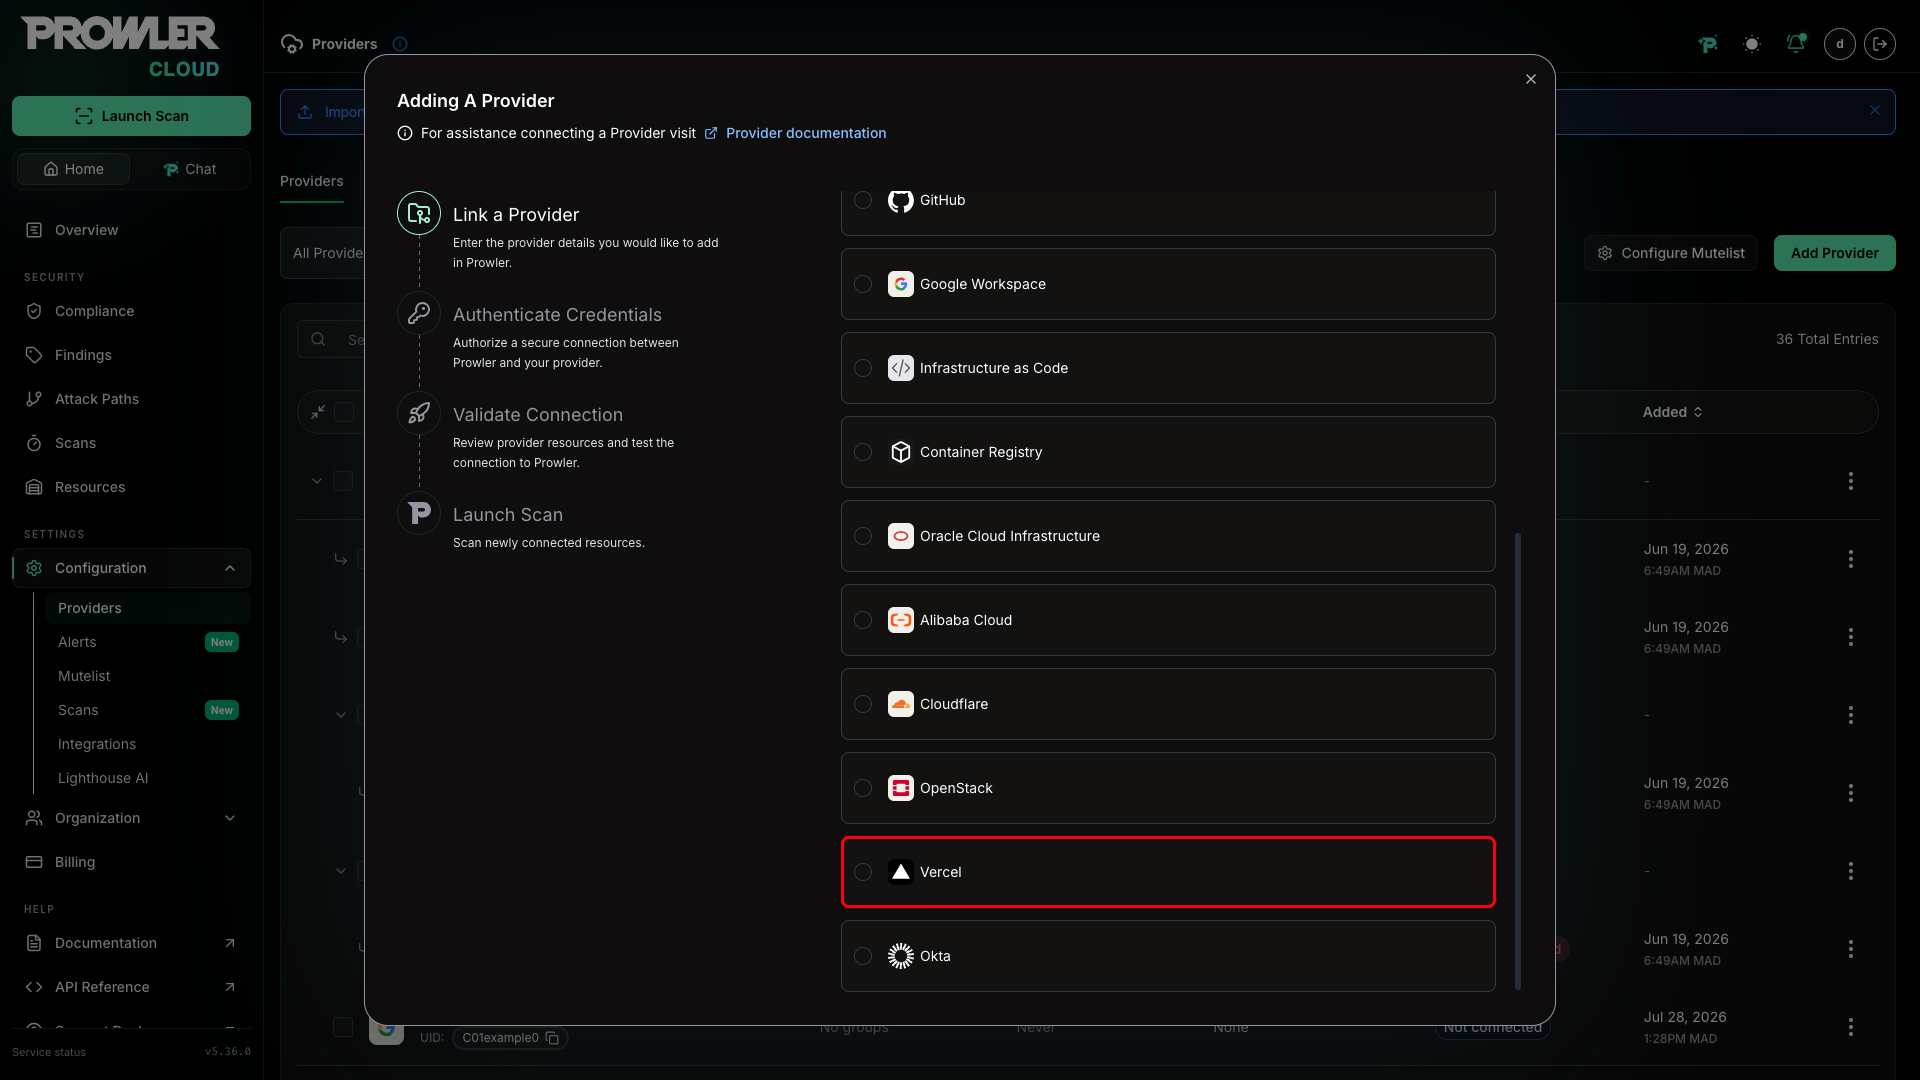Click the GitHub logo icon

click(901, 200)
